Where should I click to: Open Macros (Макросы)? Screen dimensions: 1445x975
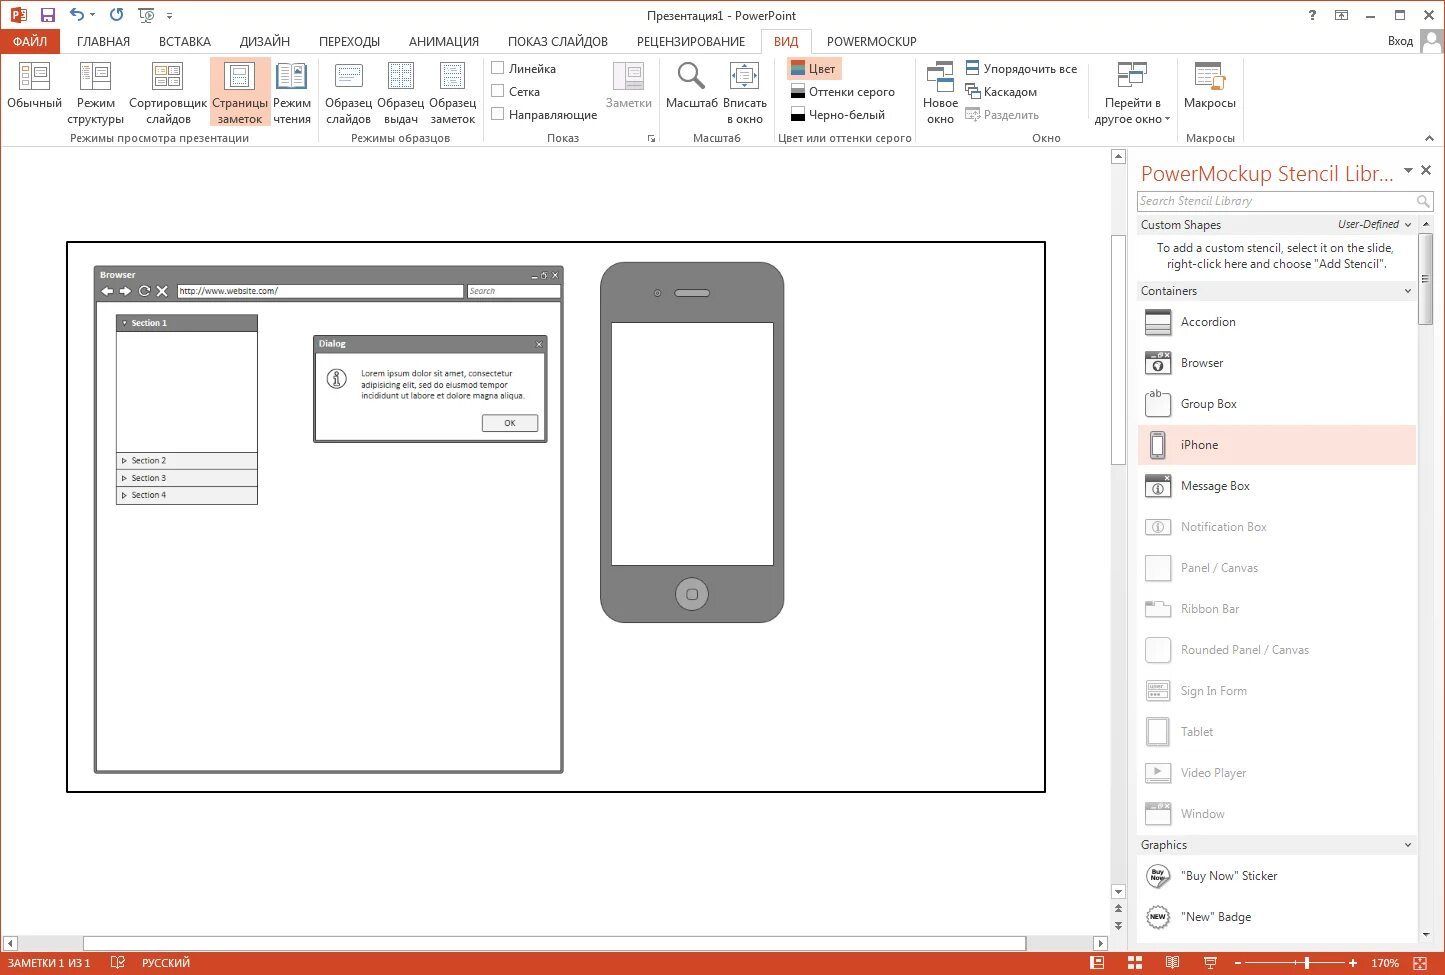(1209, 86)
